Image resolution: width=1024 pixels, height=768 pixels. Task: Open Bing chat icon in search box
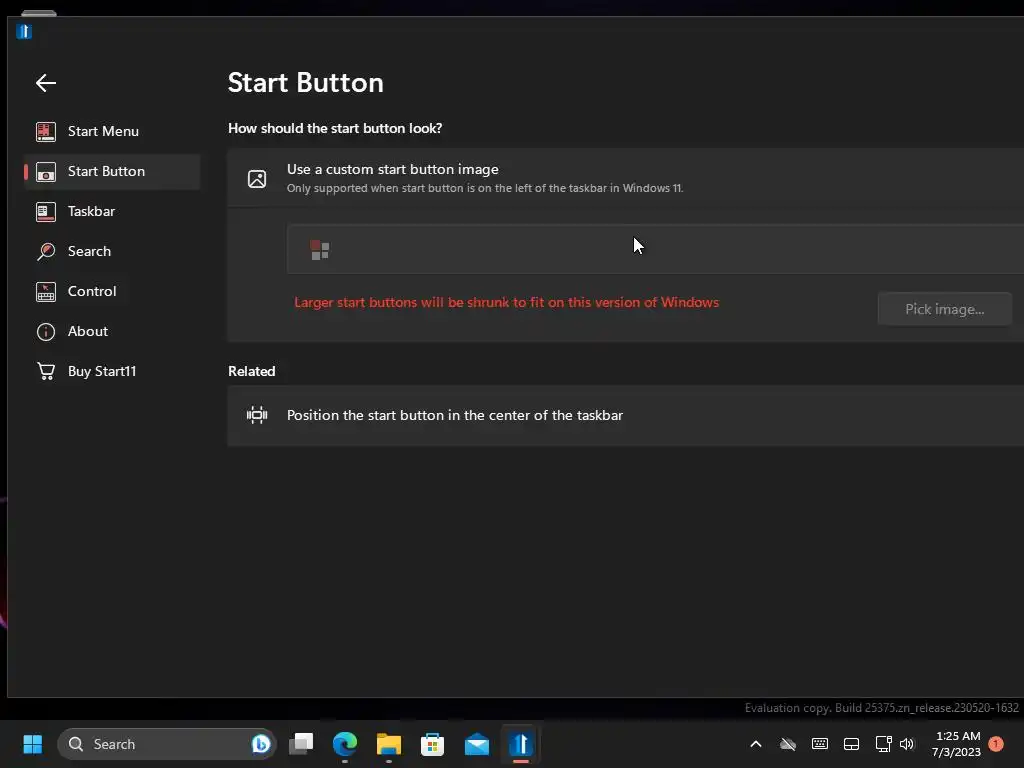(x=261, y=744)
